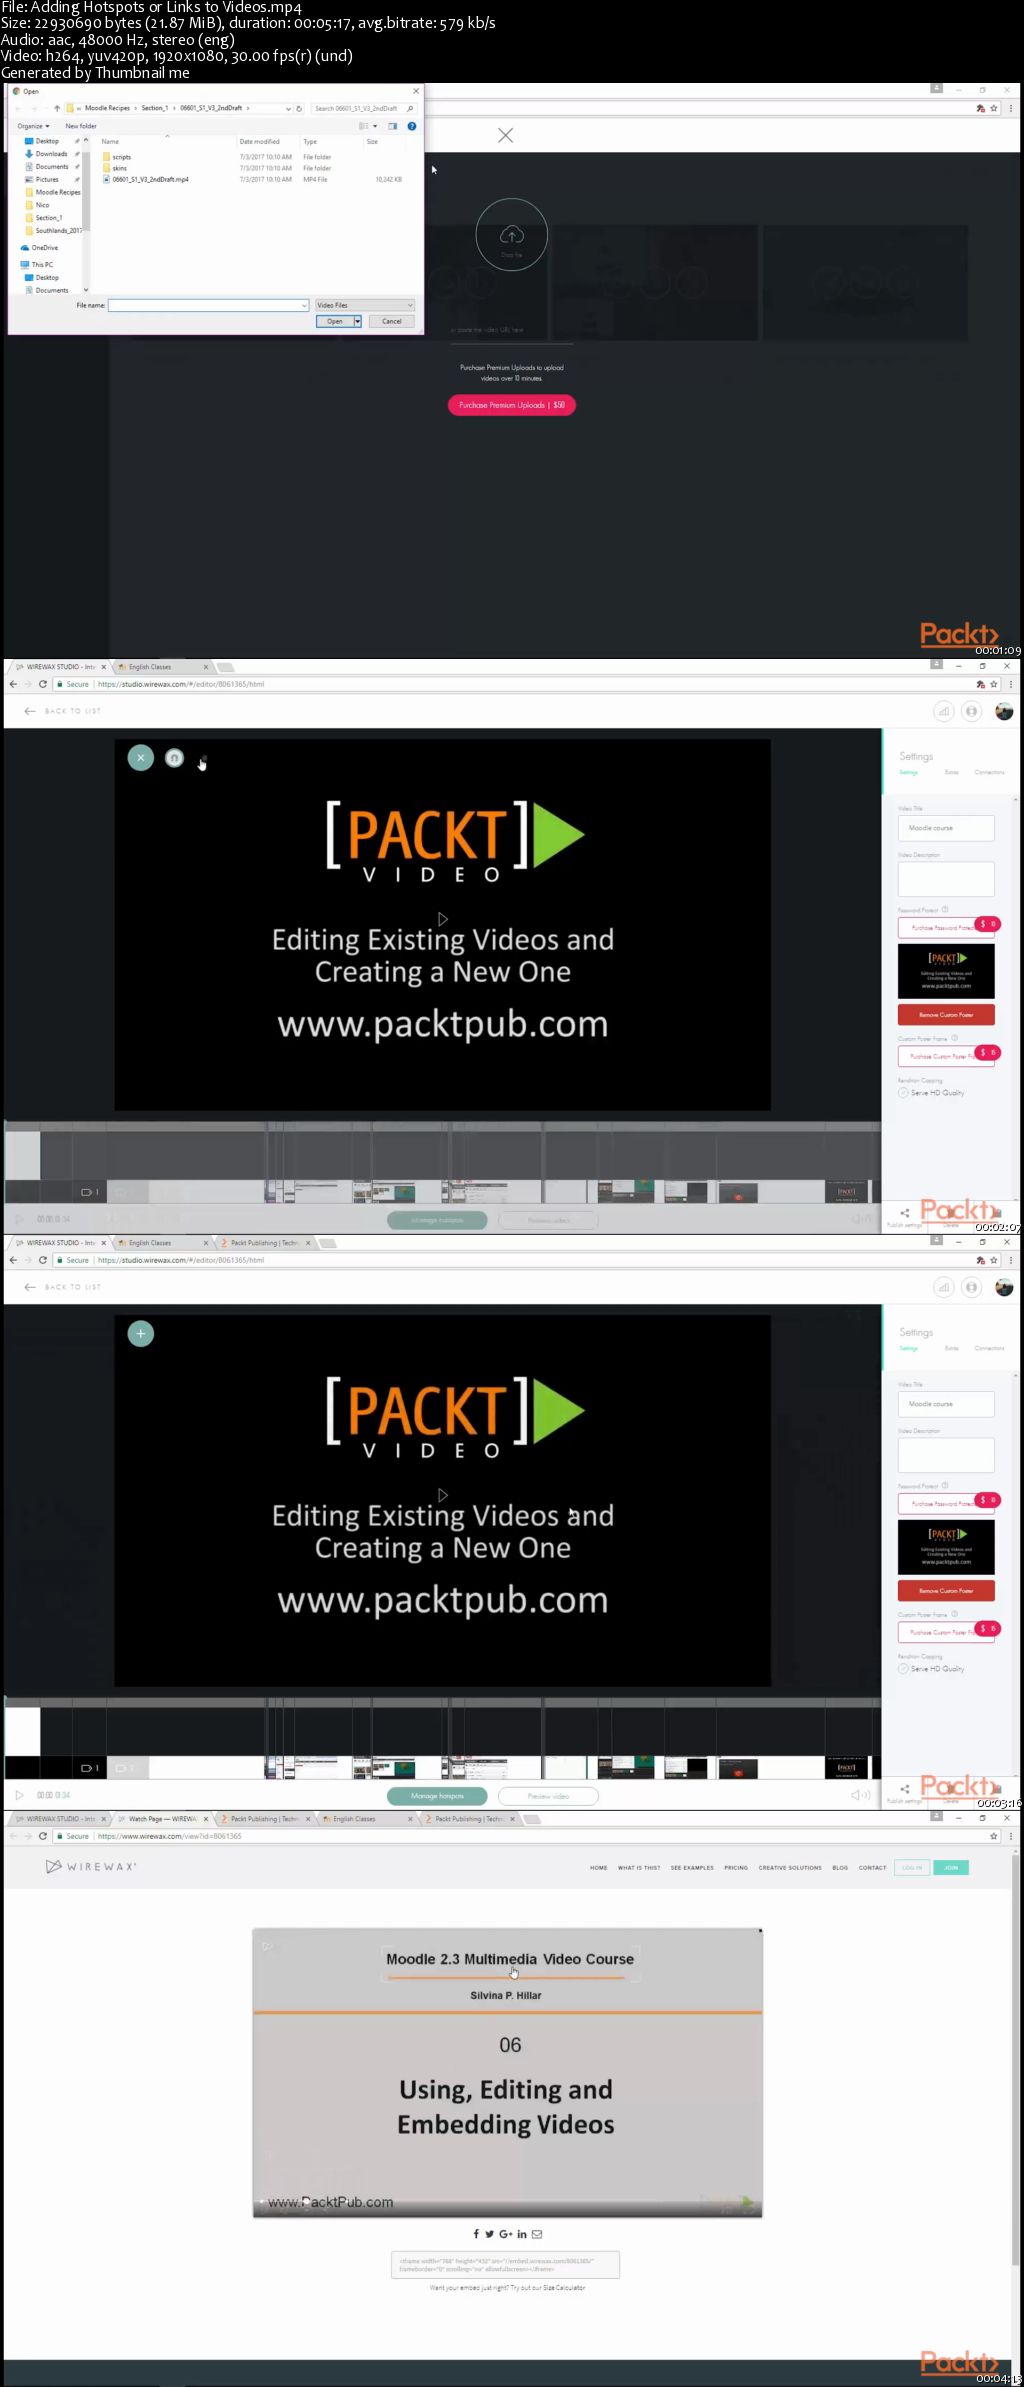The height and width of the screenshot is (2387, 1024).
Task: Expand the File name history dropdown arrow
Action: (304, 305)
